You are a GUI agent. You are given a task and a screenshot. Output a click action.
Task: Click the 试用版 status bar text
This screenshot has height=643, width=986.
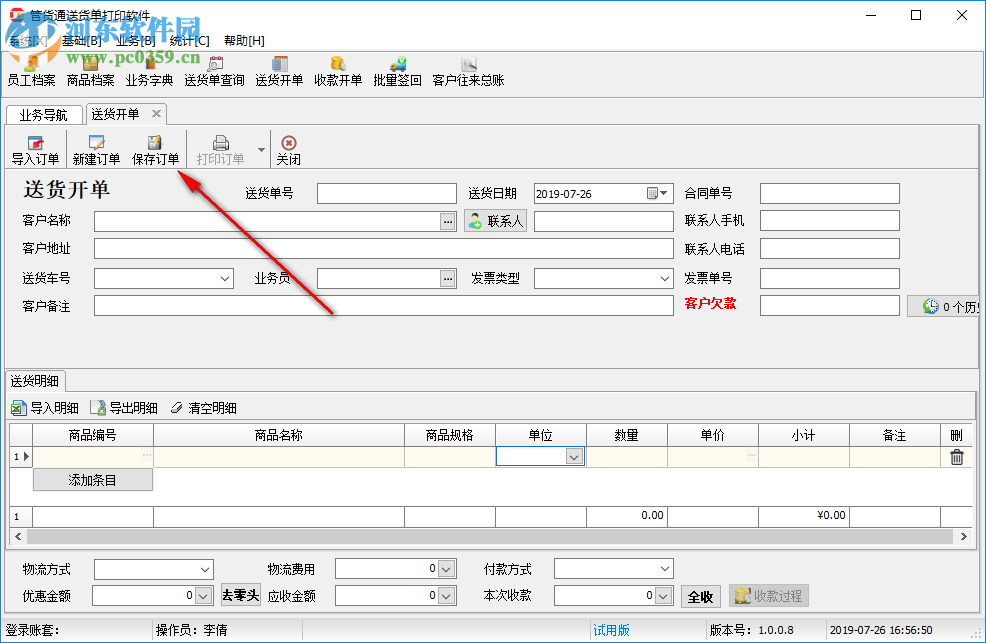(x=611, y=630)
